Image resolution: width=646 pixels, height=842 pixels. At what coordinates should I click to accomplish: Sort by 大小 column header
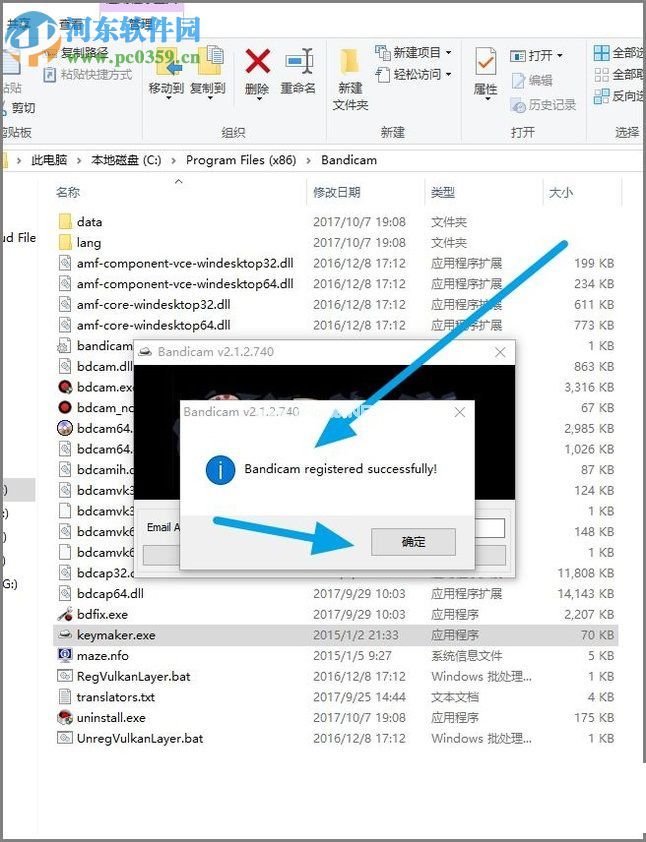click(561, 192)
